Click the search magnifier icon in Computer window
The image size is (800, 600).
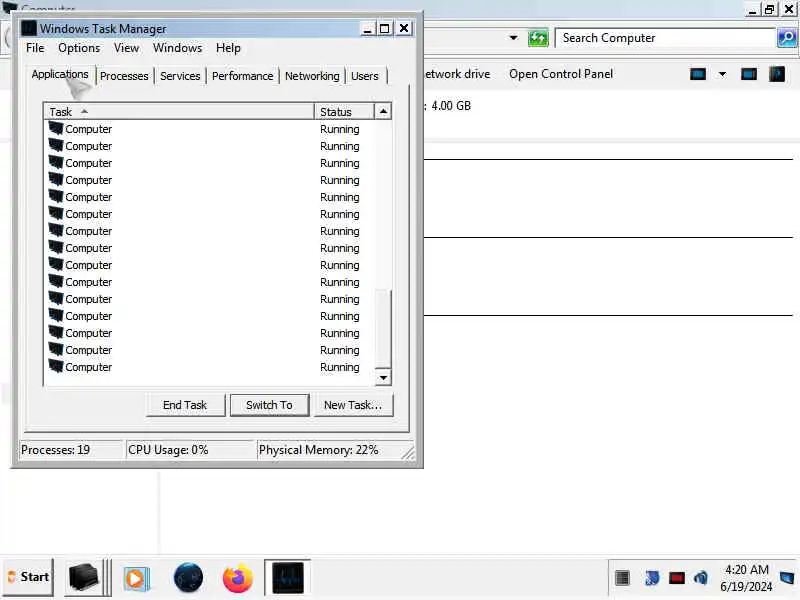pyautogui.click(x=787, y=38)
